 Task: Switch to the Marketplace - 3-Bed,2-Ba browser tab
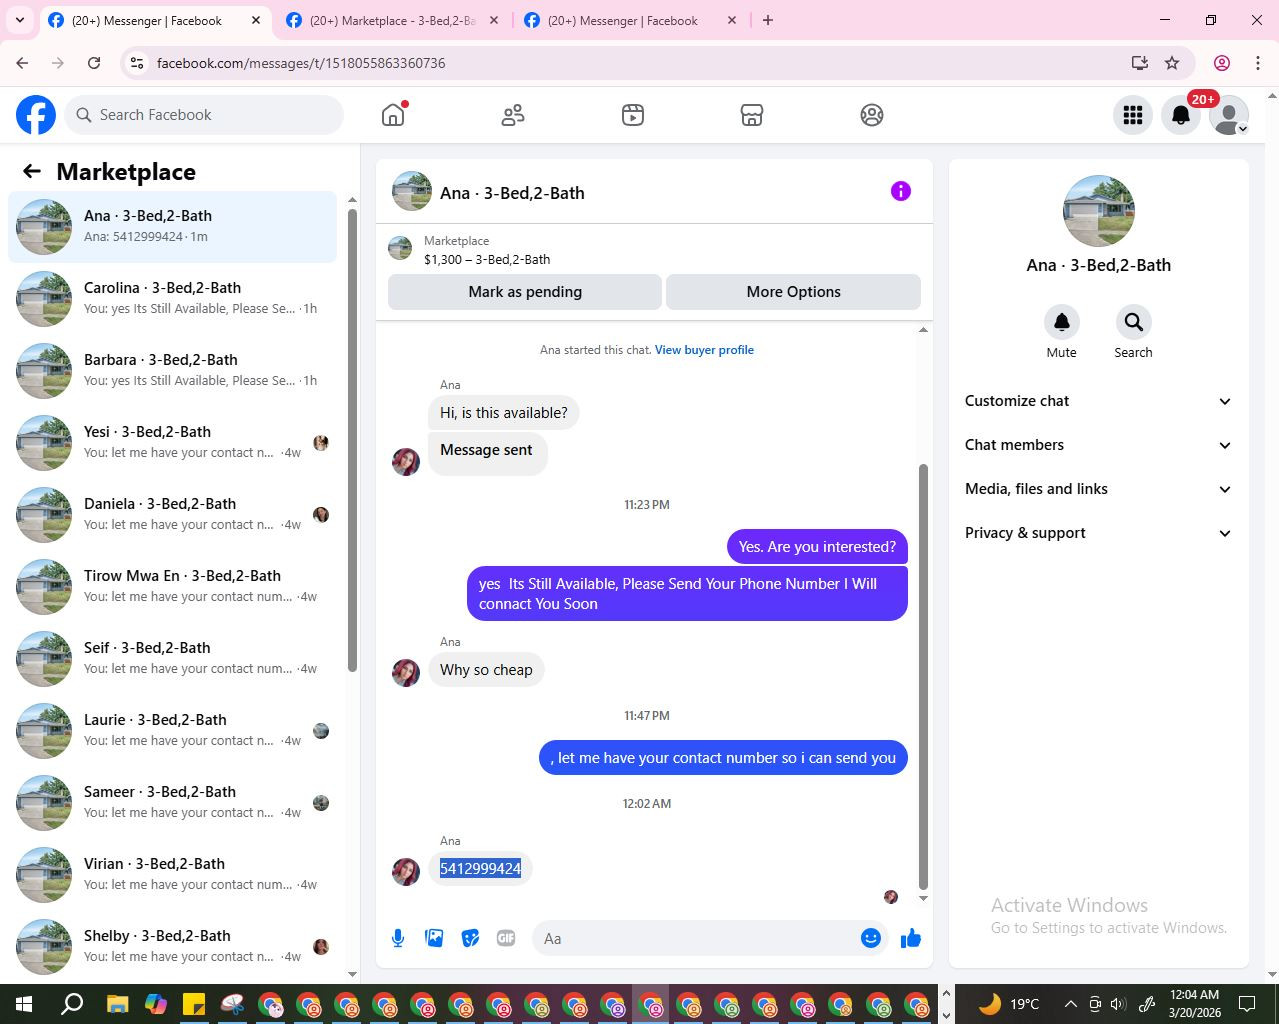click(392, 20)
